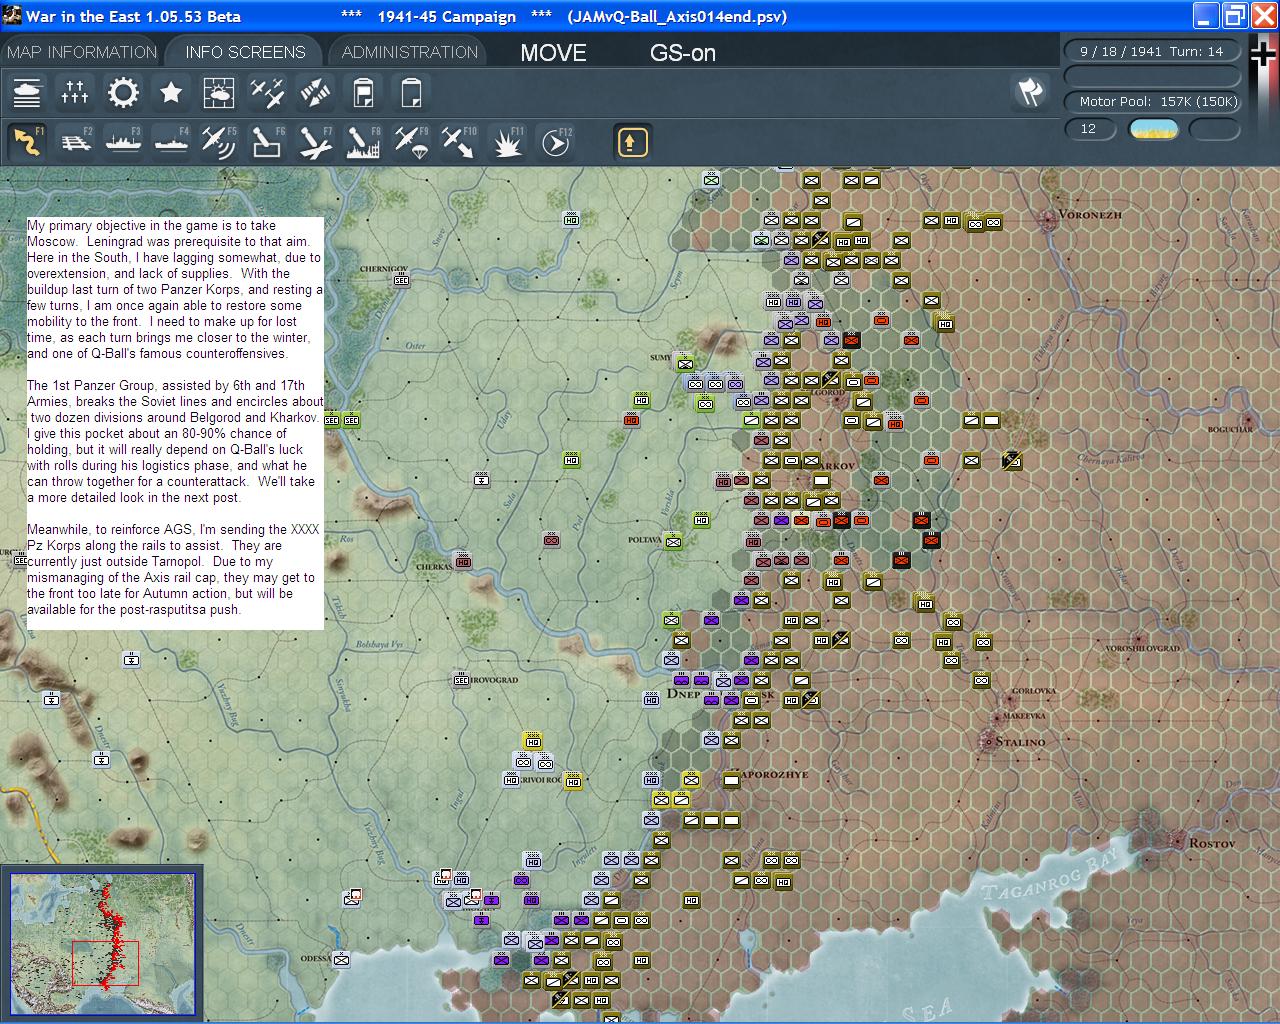Screen dimensions: 1280x1024
Task: Open the victory star icon
Action: (x=171, y=93)
